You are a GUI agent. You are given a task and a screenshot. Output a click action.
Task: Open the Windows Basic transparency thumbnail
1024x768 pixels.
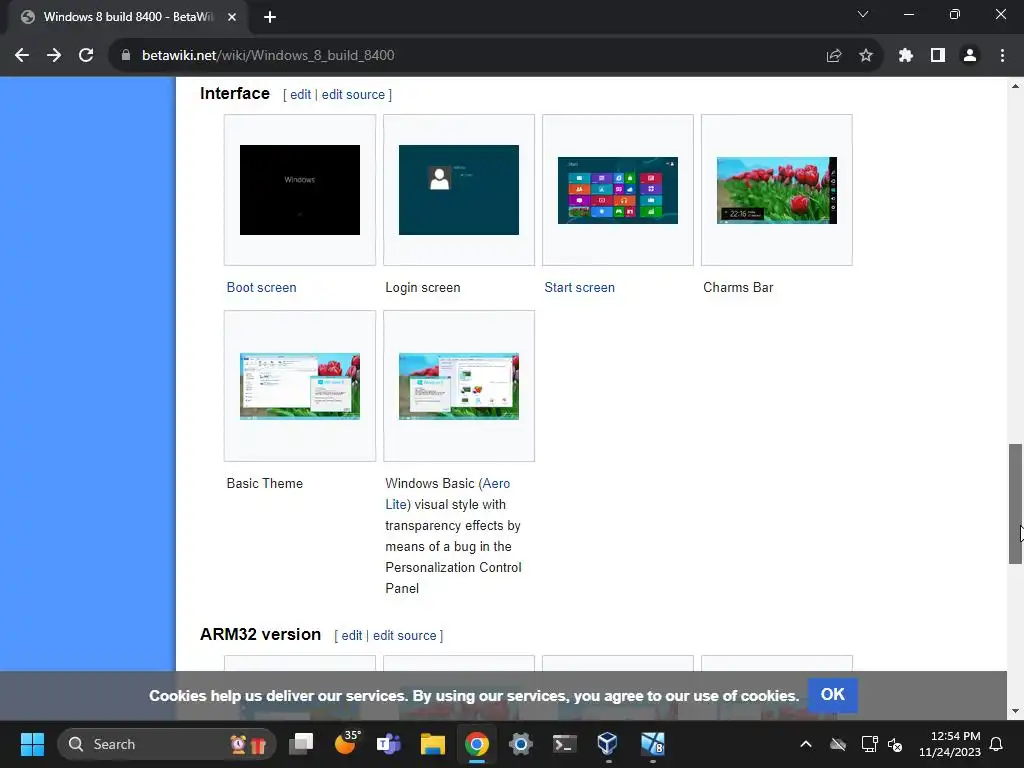click(459, 386)
